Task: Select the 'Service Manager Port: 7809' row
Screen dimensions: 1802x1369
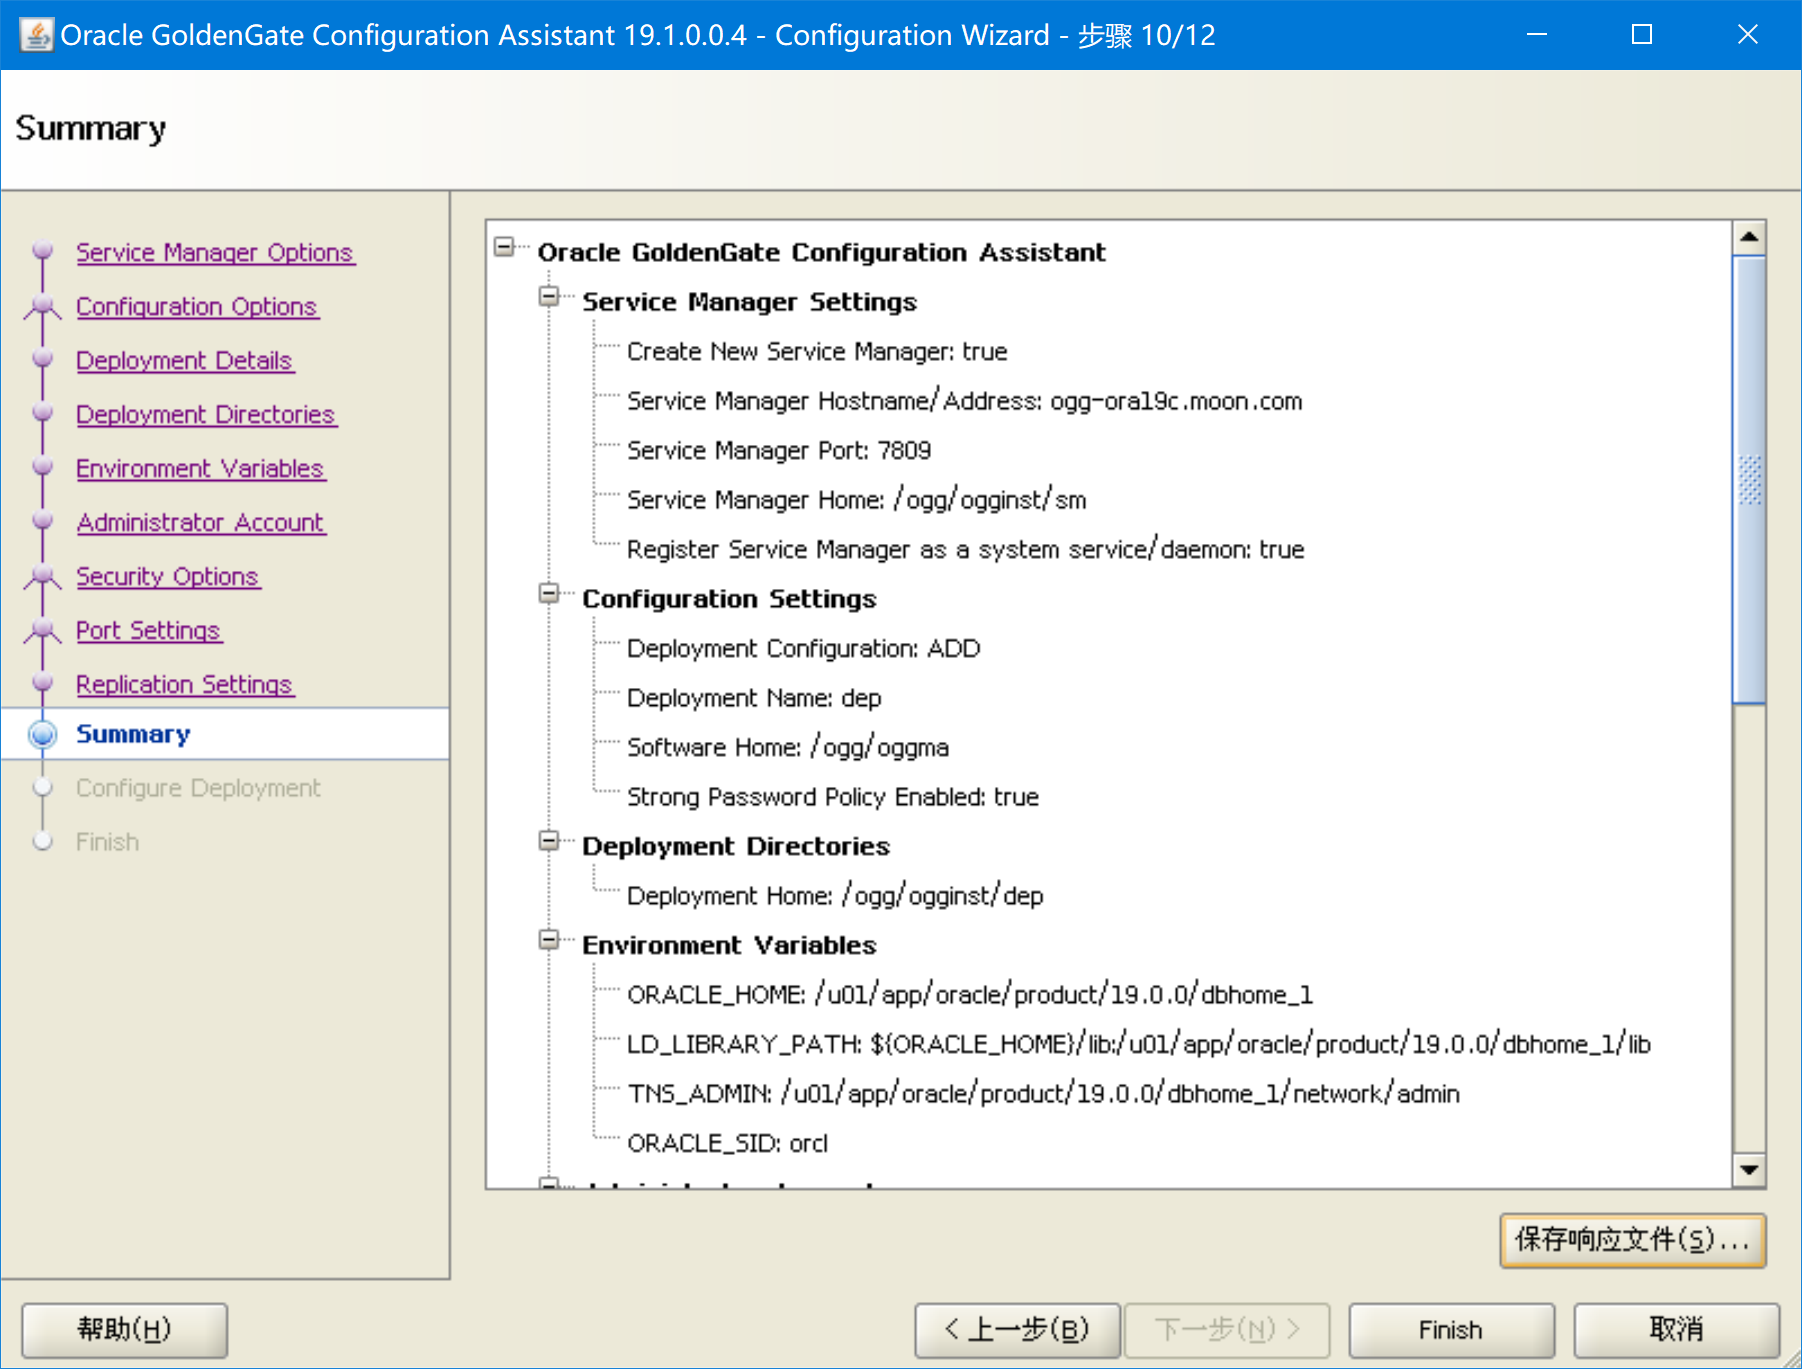Action: coord(779,450)
